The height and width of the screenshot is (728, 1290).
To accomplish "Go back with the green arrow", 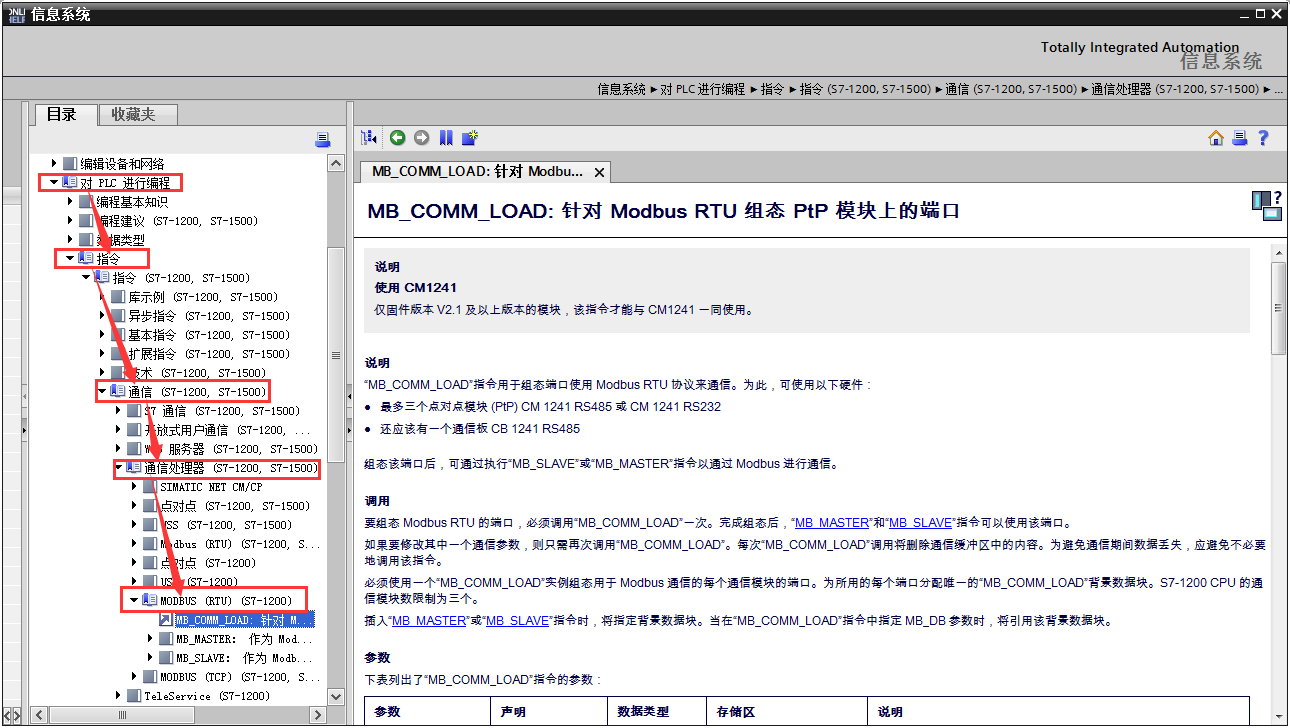I will point(397,137).
